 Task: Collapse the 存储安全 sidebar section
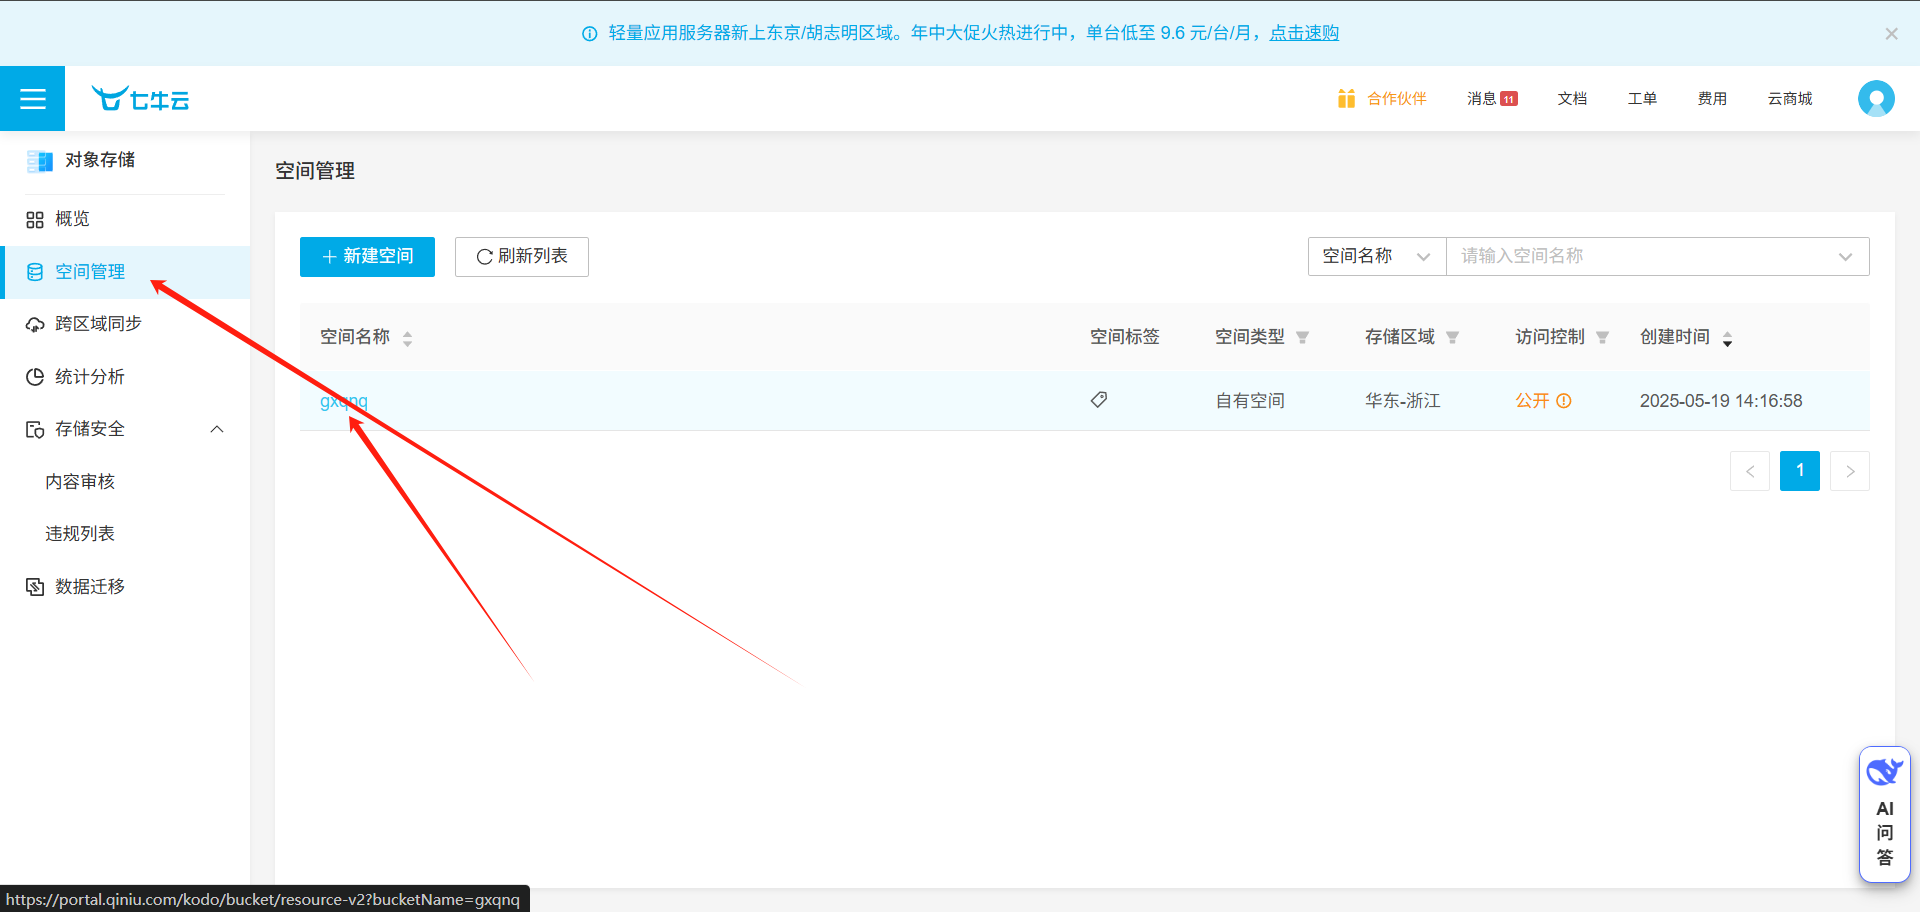tap(217, 429)
